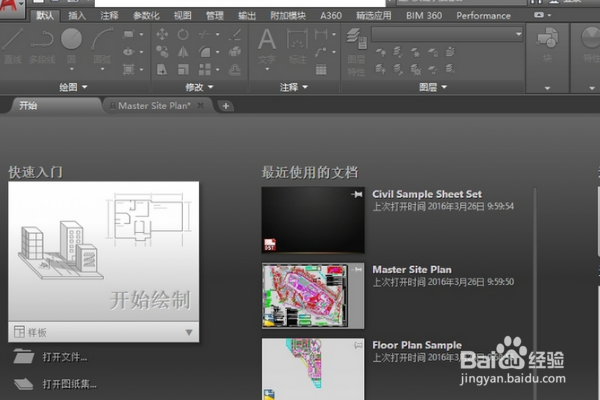Select the Explode tool
Viewport: 600px width, 400px height.
click(x=234, y=52)
